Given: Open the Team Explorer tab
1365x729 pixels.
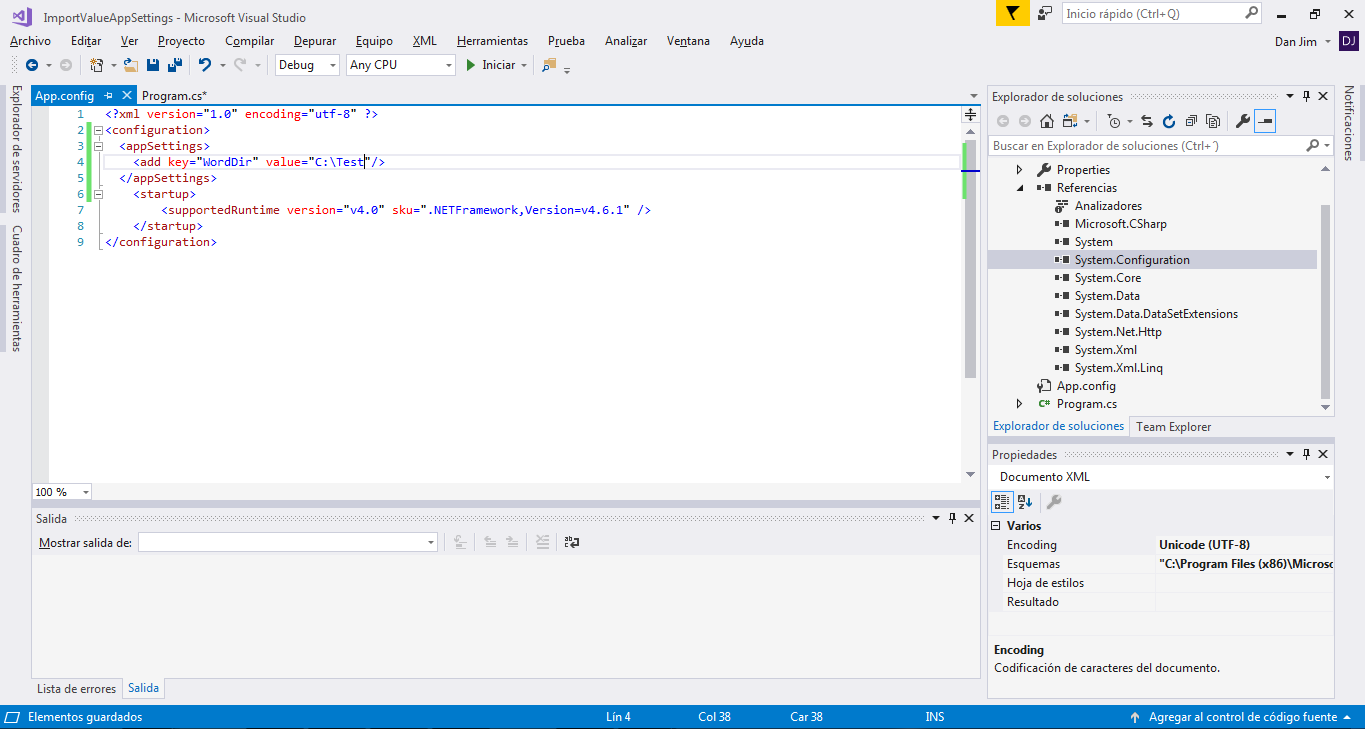Looking at the screenshot, I should (x=1173, y=427).
